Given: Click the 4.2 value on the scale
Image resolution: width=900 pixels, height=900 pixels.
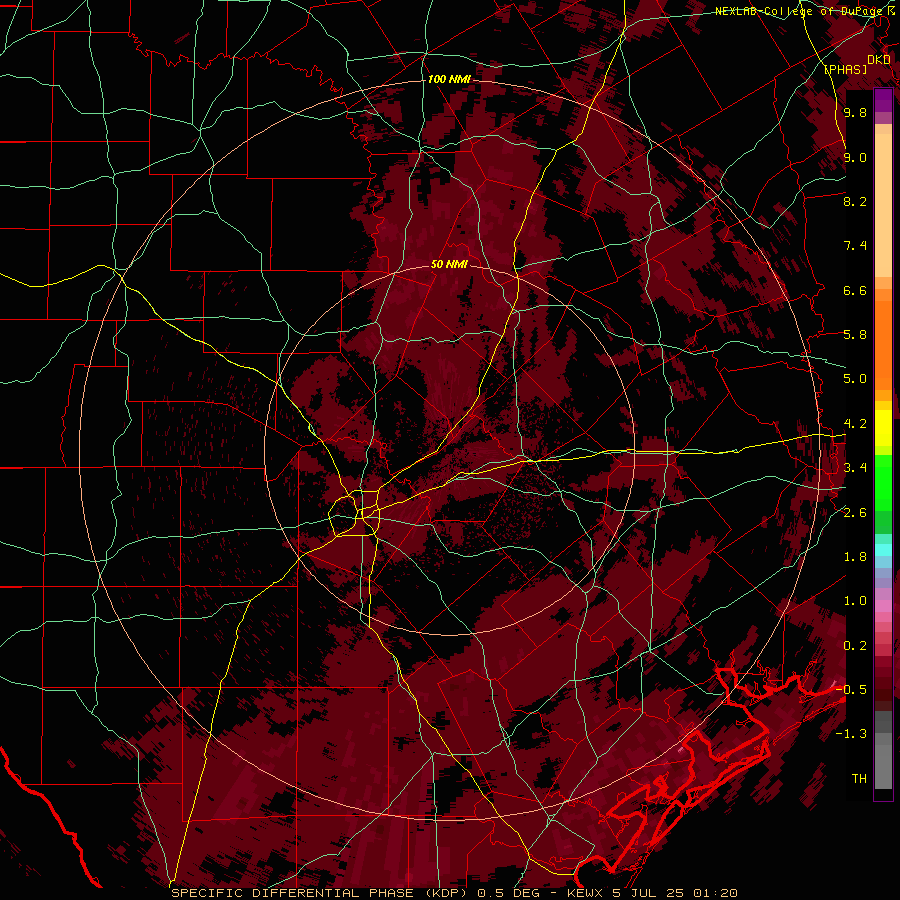Looking at the screenshot, I should 855,424.
